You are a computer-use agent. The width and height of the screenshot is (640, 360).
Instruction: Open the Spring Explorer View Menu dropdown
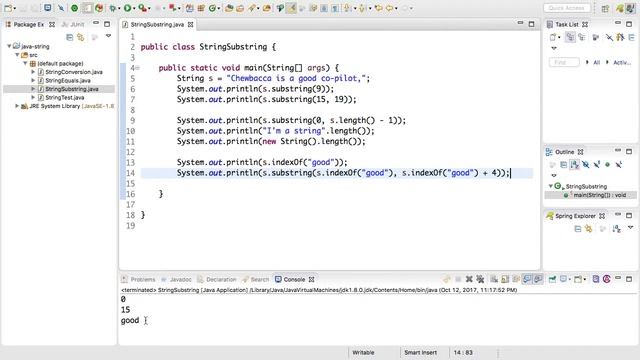[630, 227]
